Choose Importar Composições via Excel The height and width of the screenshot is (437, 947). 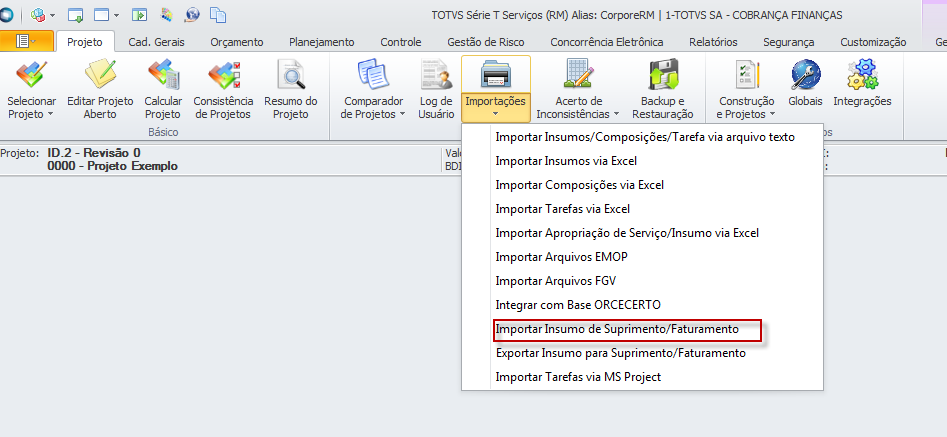(x=643, y=185)
